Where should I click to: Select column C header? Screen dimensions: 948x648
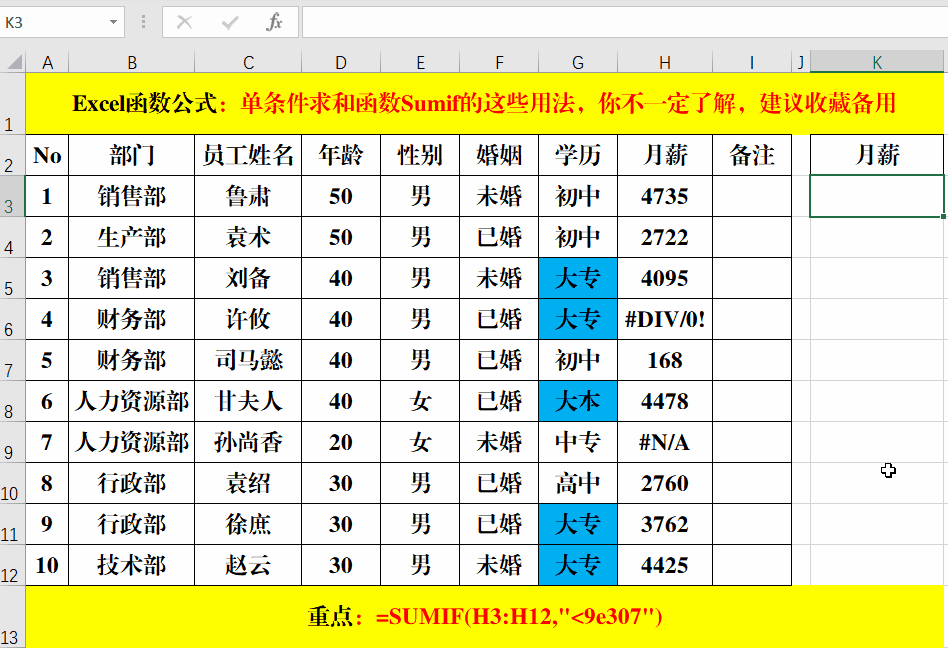pyautogui.click(x=248, y=62)
